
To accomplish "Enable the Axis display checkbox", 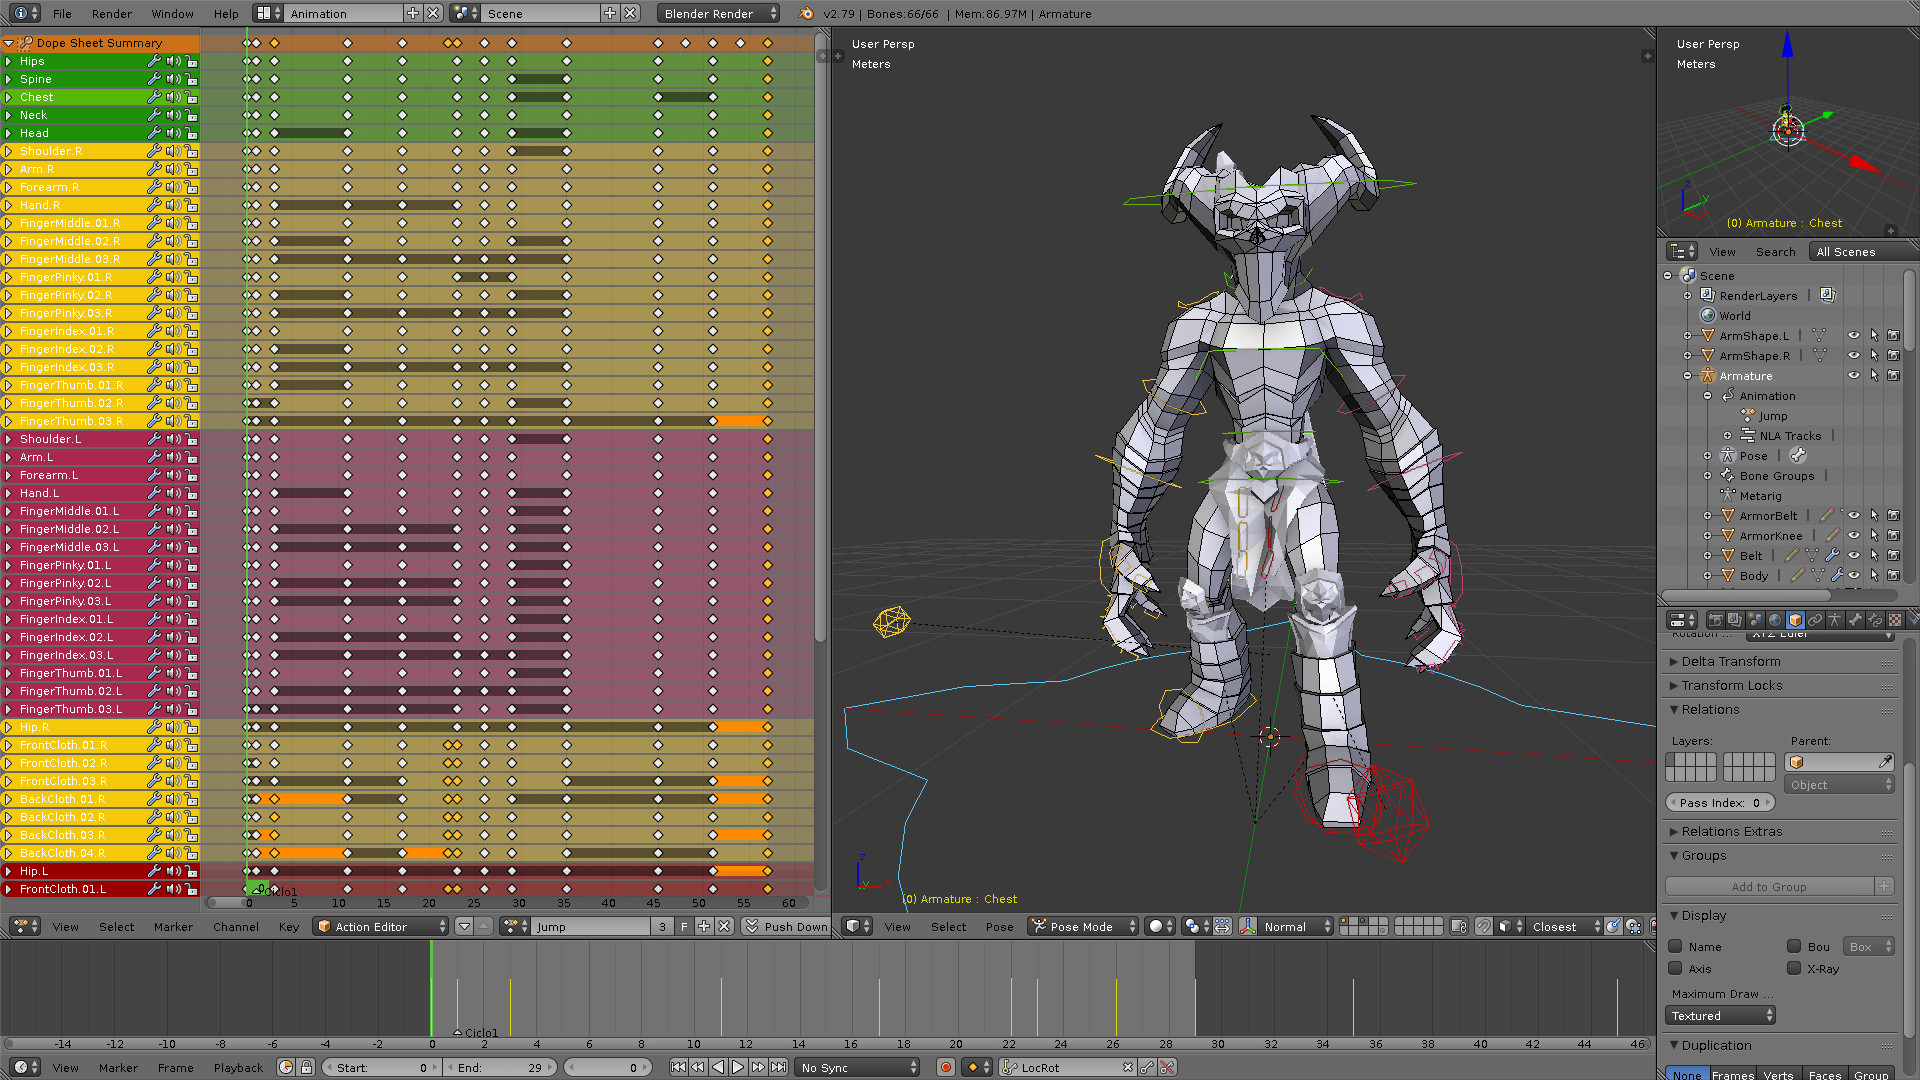I will (x=1676, y=968).
